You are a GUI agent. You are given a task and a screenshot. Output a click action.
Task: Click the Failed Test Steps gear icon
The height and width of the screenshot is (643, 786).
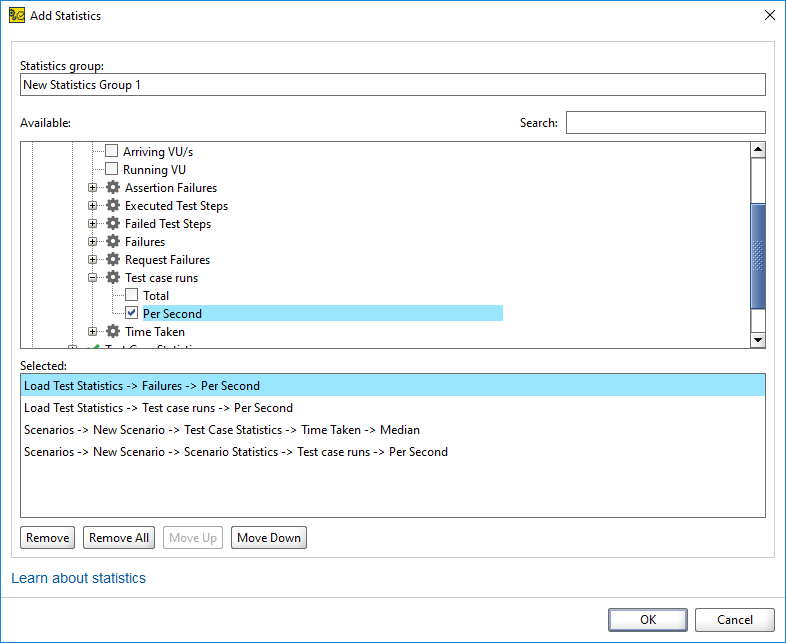click(x=113, y=224)
